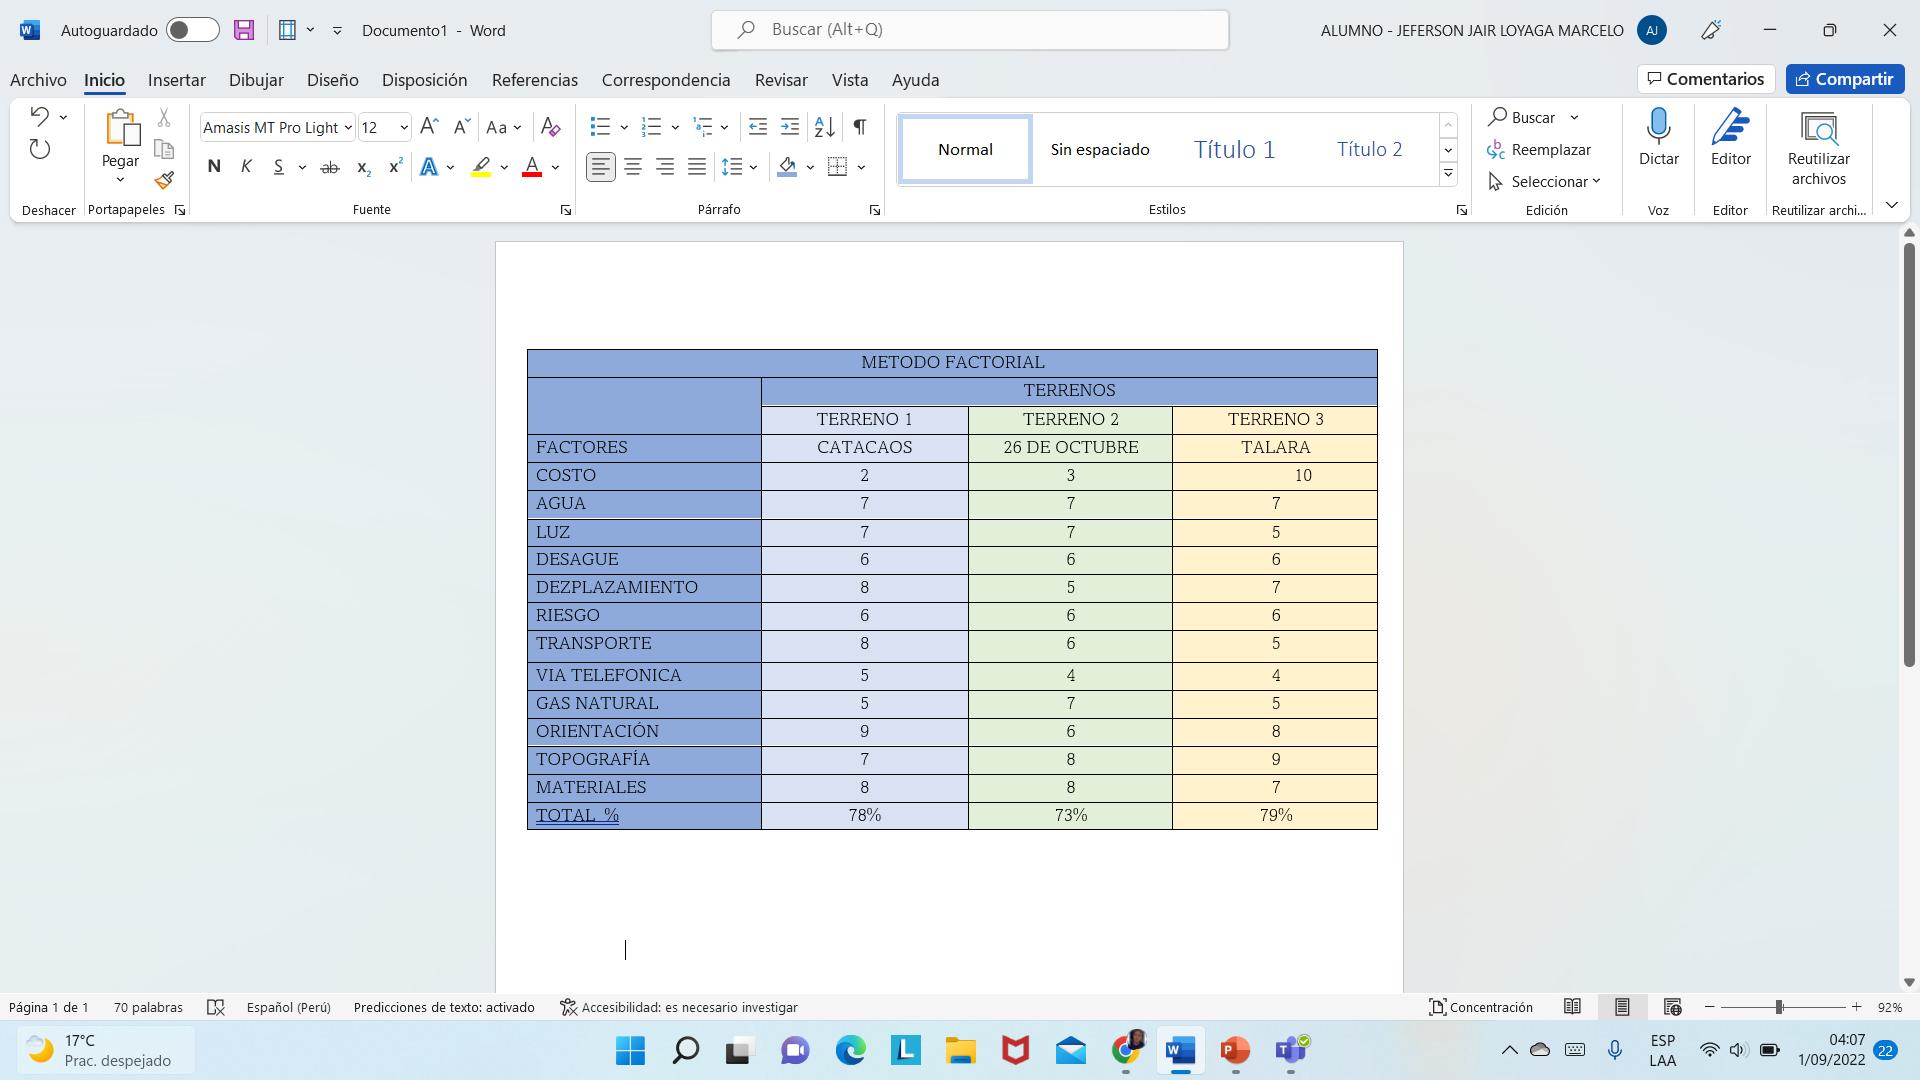Click the zoom slider handle
The image size is (1920, 1080).
point(1779,1007)
